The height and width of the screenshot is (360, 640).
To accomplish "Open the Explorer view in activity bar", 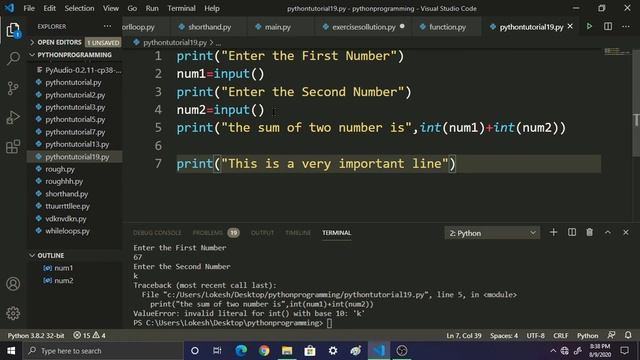I will coord(13,30).
